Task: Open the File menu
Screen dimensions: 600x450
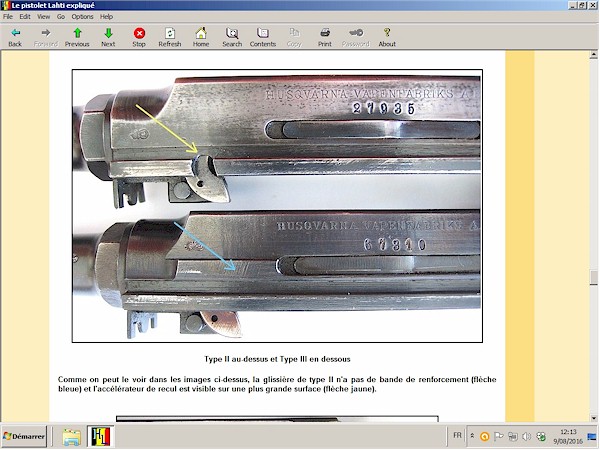Action: coord(8,16)
